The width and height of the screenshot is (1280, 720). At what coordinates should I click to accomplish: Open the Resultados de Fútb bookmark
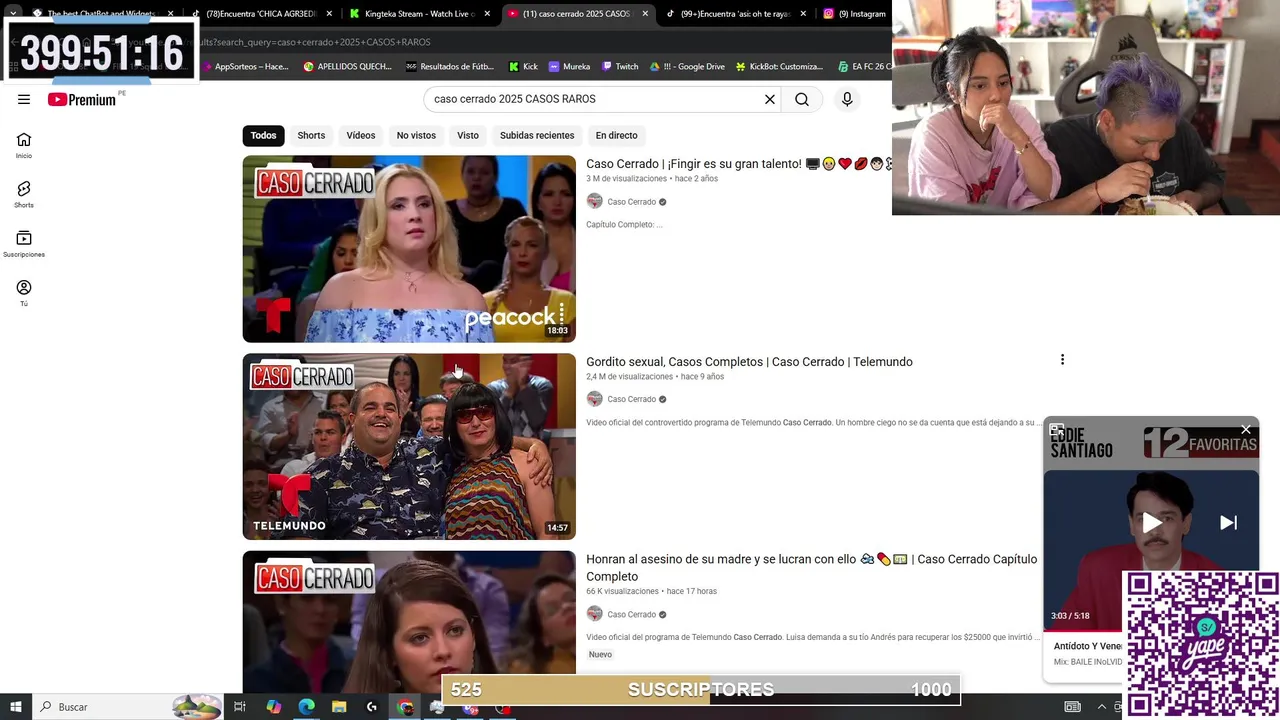tap(450, 66)
